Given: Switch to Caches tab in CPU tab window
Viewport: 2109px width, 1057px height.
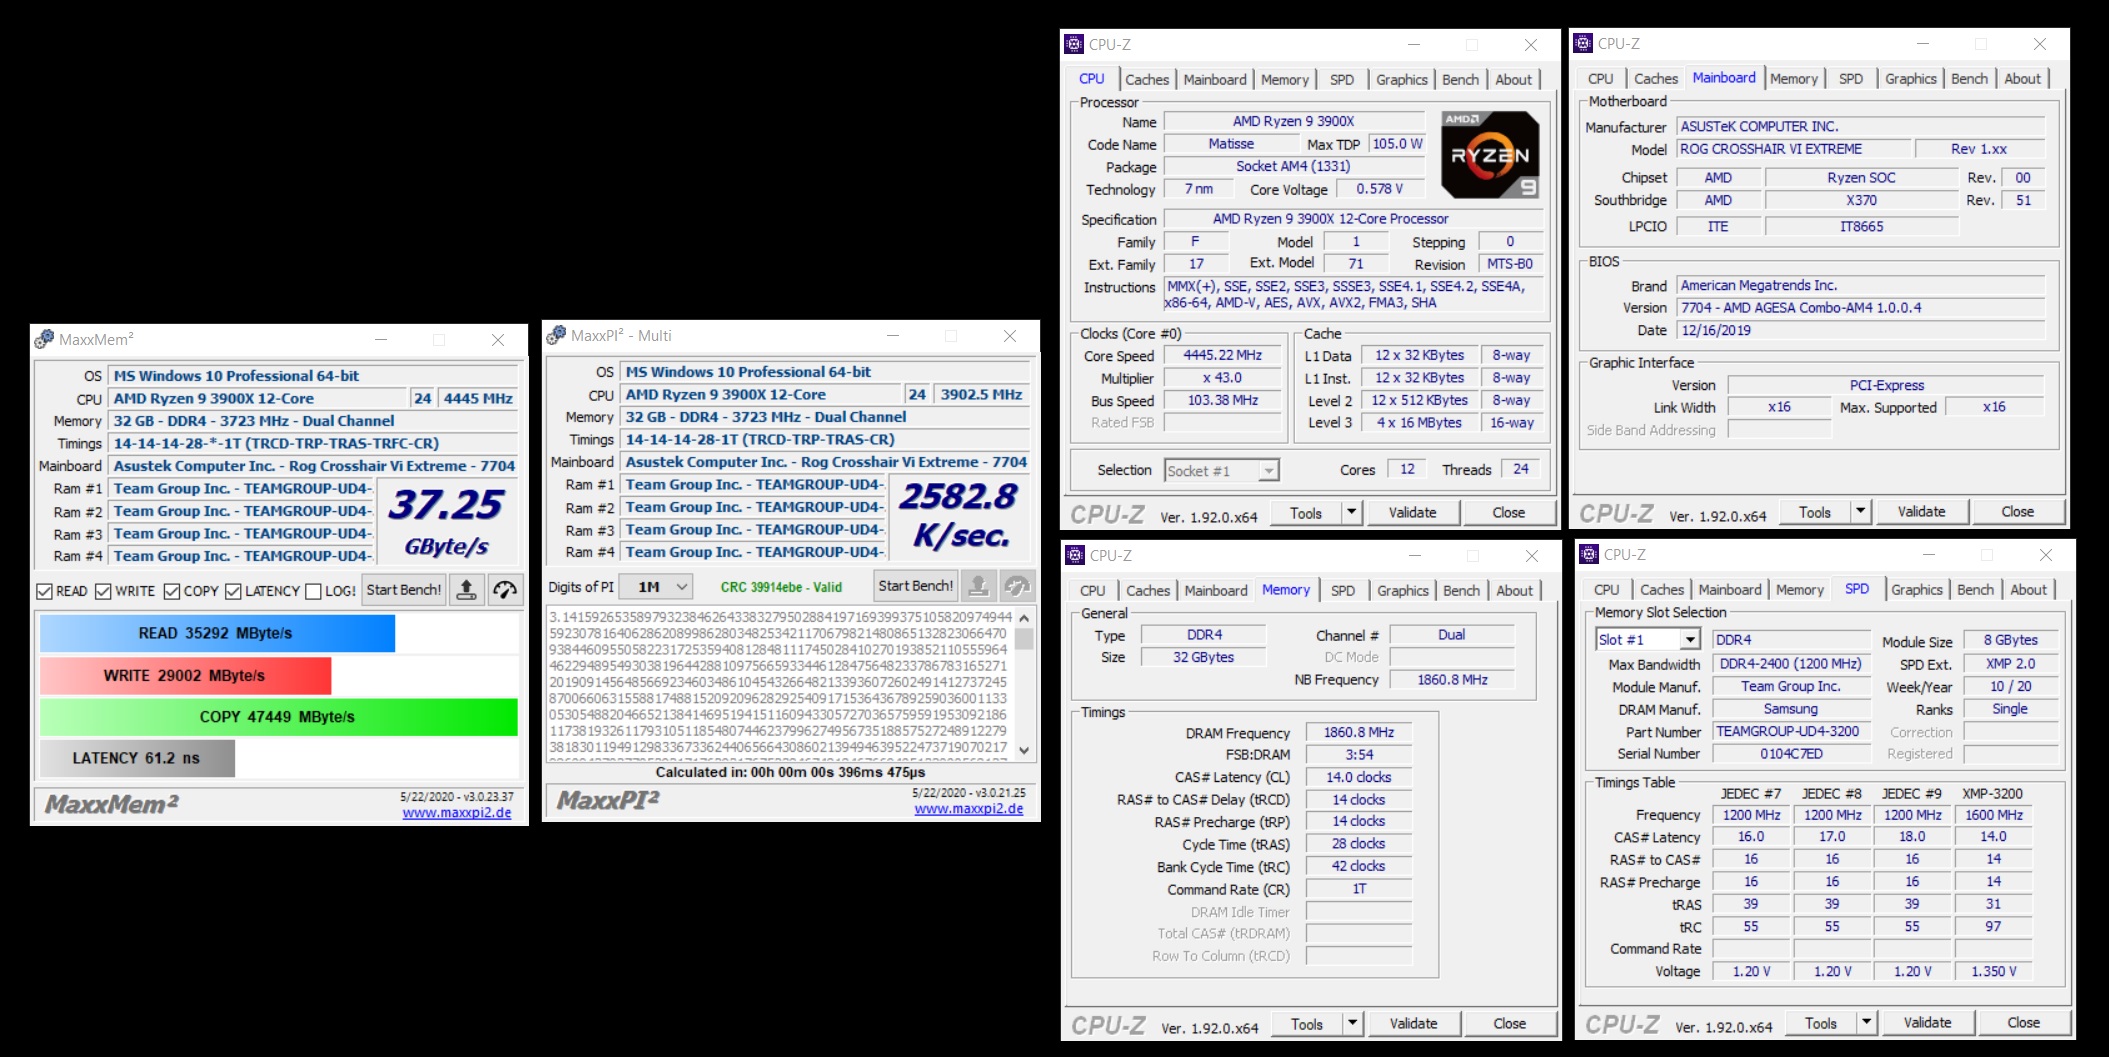Looking at the screenshot, I should [x=1147, y=79].
